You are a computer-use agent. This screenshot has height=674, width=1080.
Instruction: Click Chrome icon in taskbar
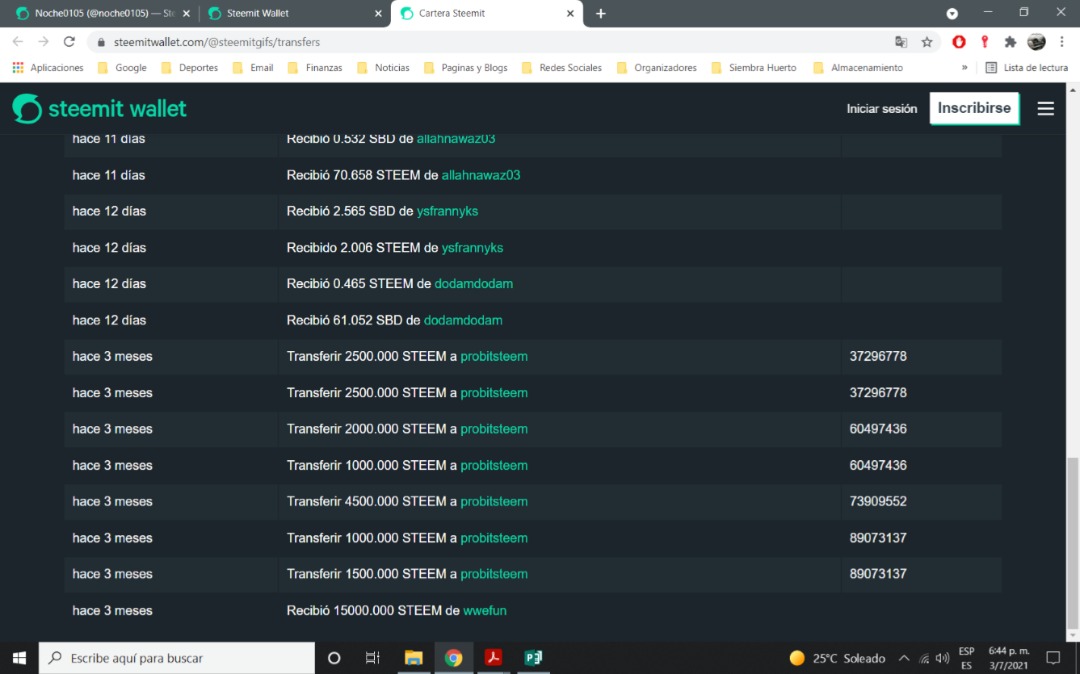pos(453,658)
